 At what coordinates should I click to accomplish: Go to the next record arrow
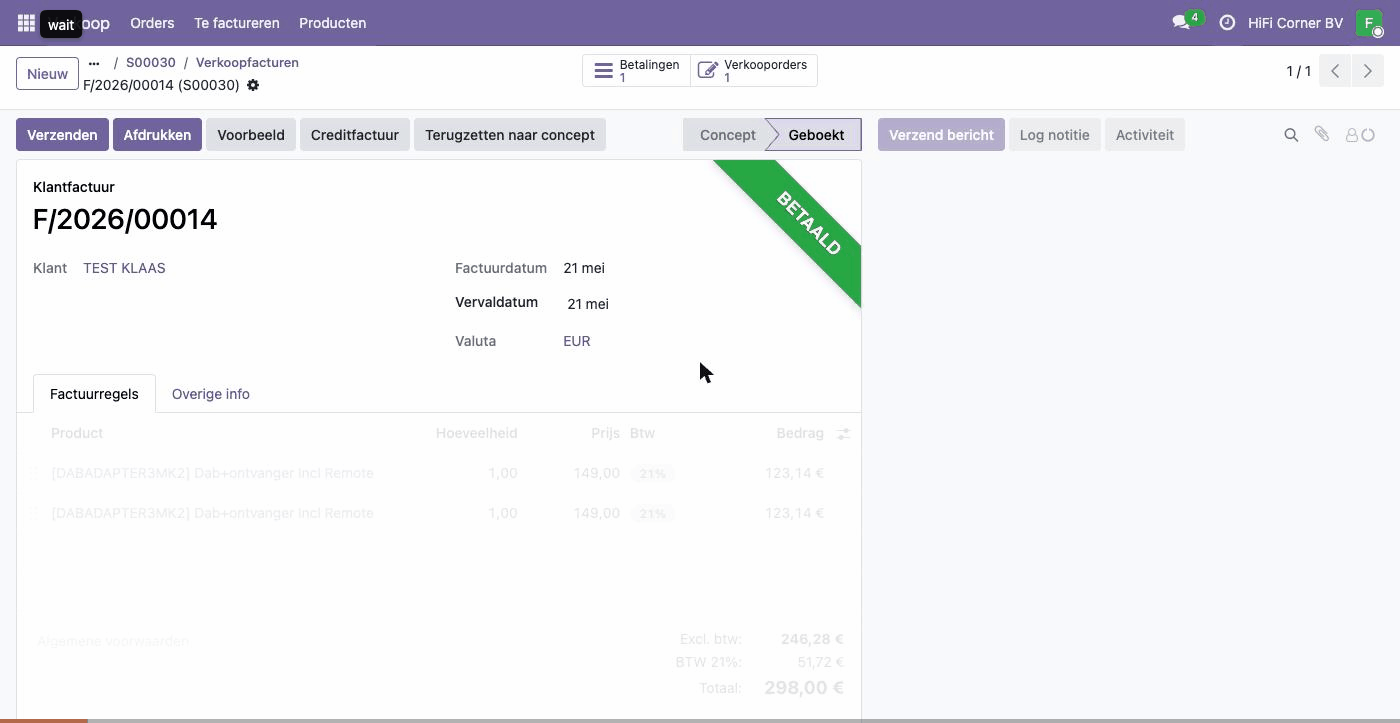1367,71
